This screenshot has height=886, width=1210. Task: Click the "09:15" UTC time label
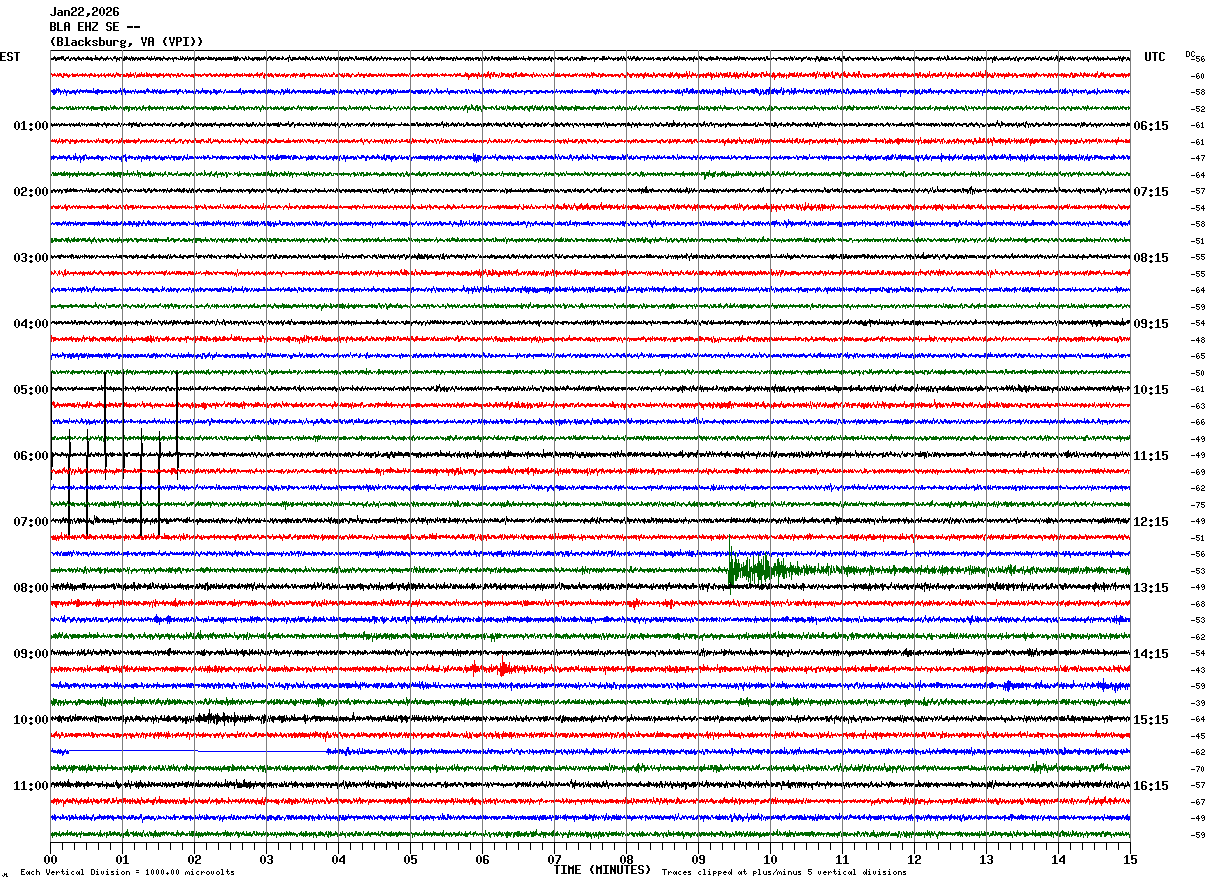(x=1151, y=324)
